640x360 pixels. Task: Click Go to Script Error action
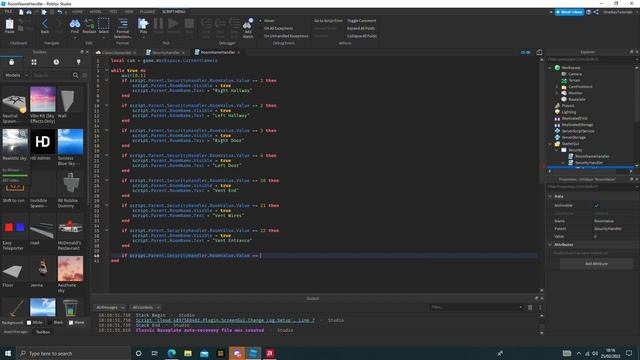pos(328,20)
